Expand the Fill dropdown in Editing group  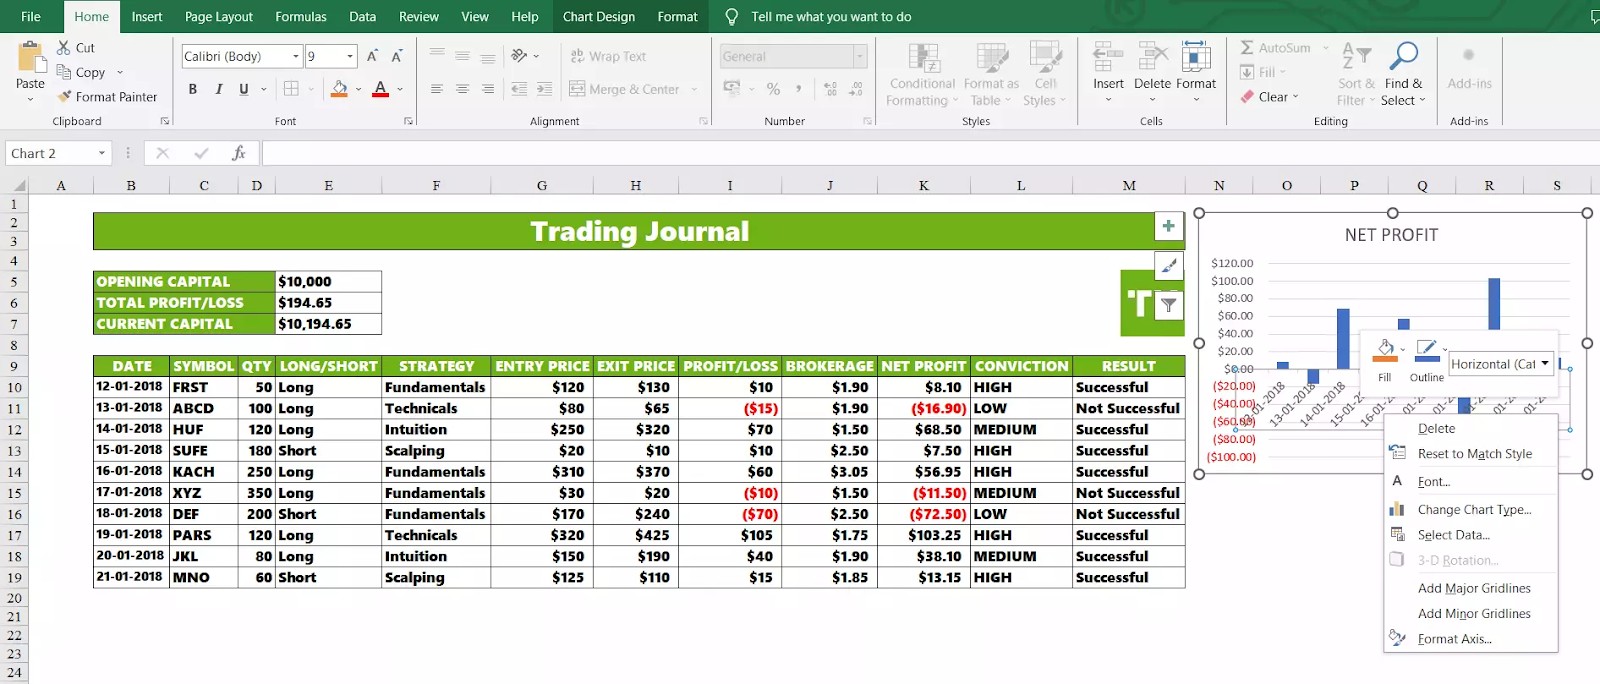click(x=1283, y=72)
